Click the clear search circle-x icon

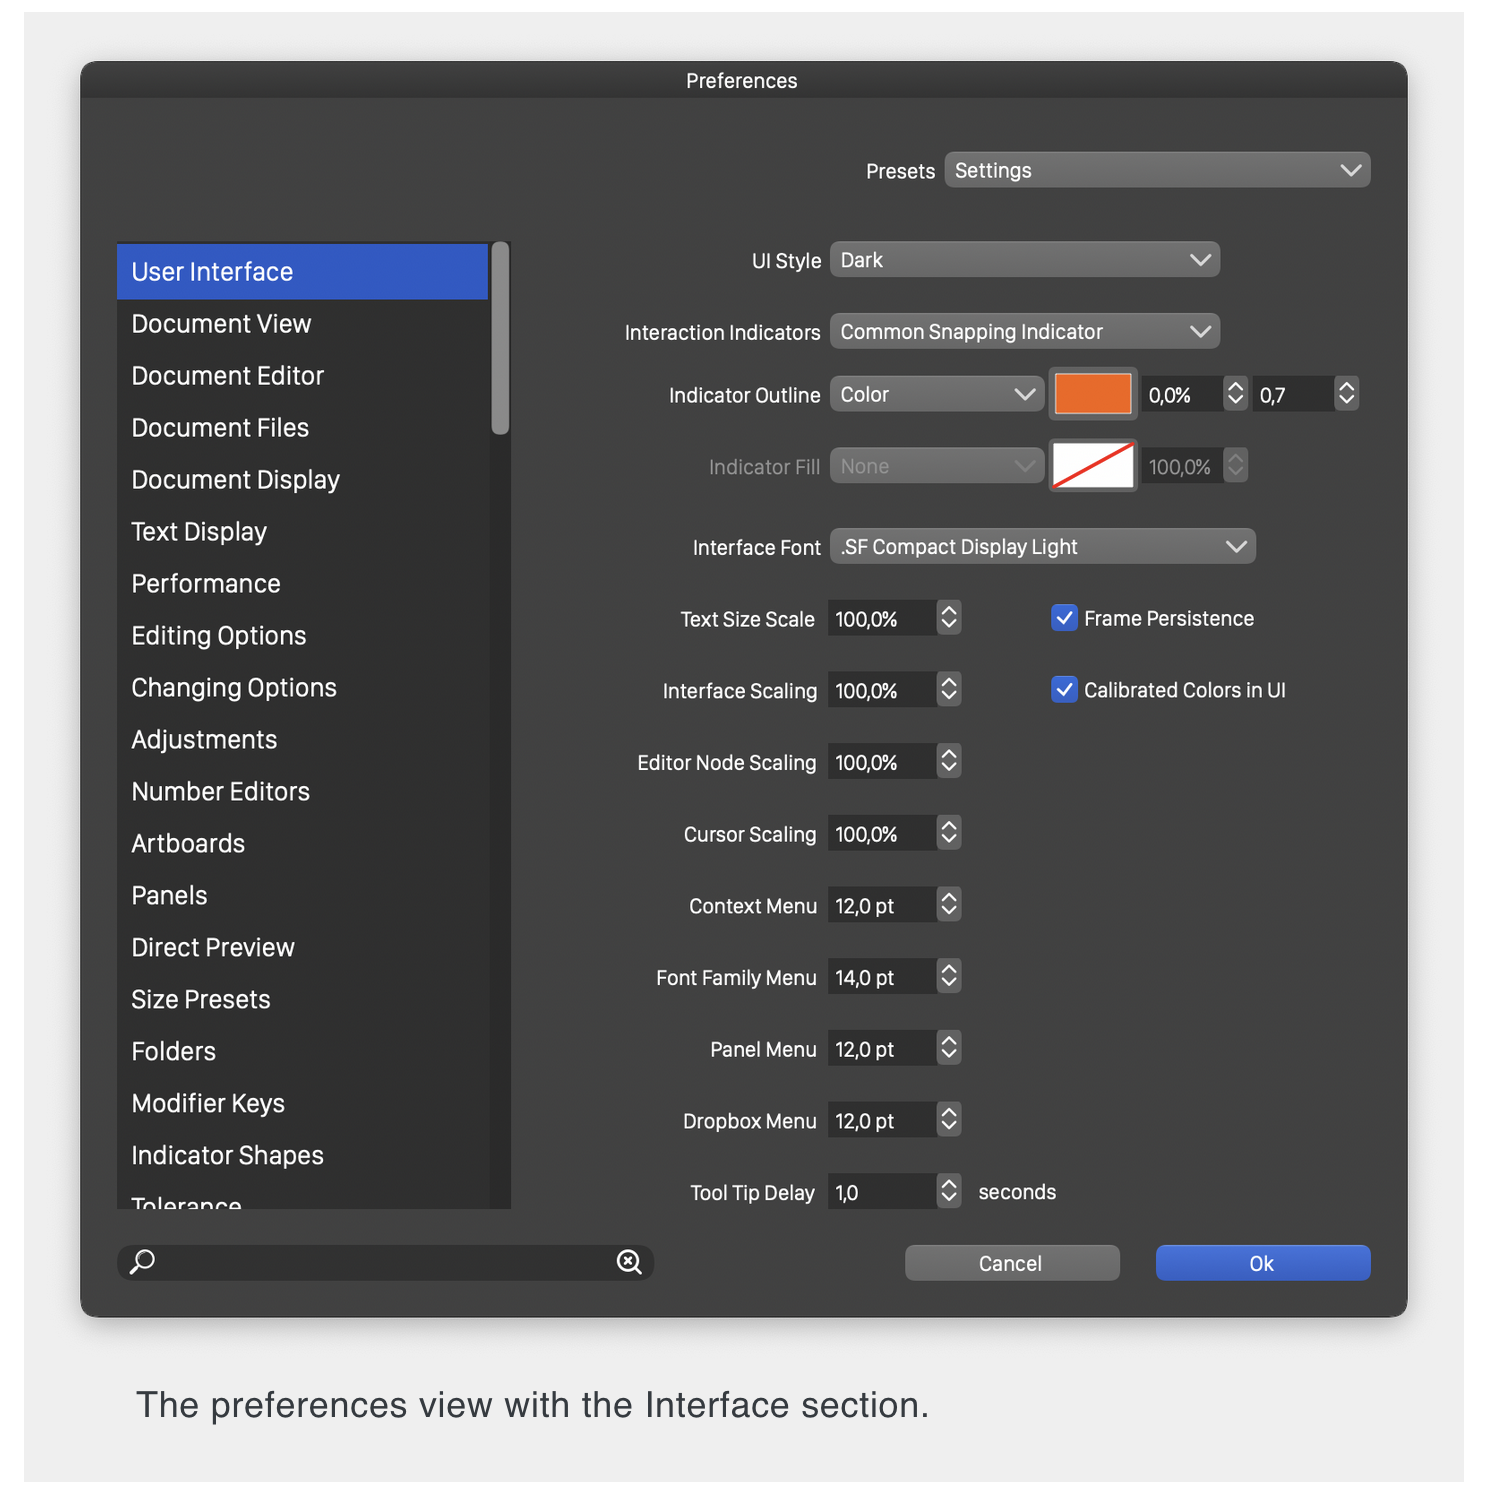pyautogui.click(x=629, y=1262)
